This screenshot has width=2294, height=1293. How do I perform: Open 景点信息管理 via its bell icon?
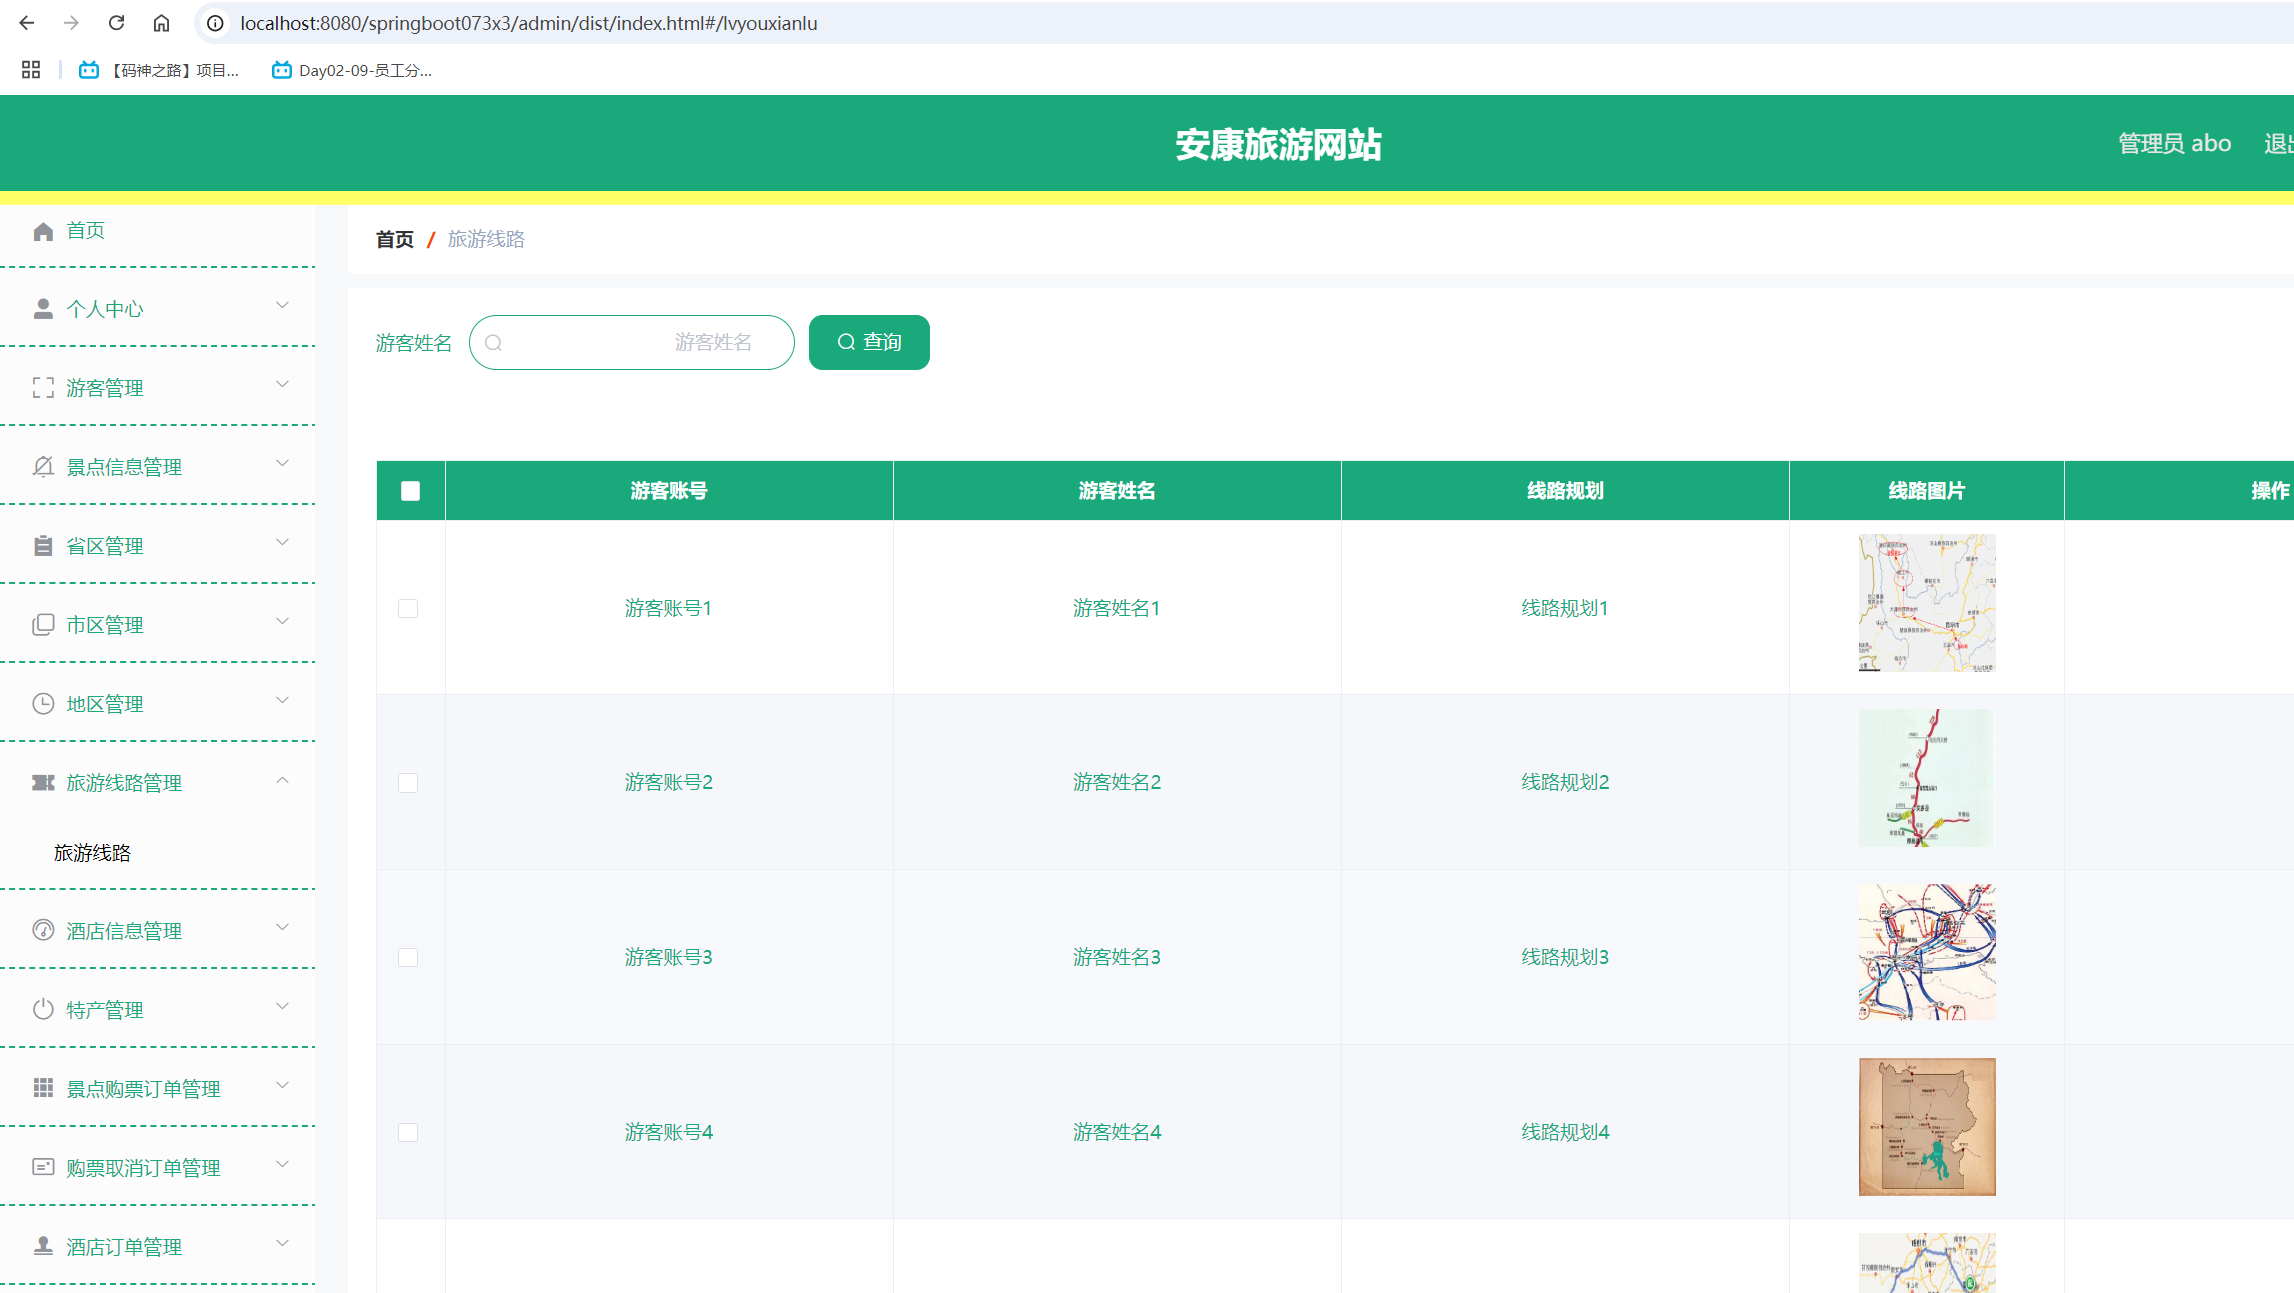pyautogui.click(x=44, y=466)
